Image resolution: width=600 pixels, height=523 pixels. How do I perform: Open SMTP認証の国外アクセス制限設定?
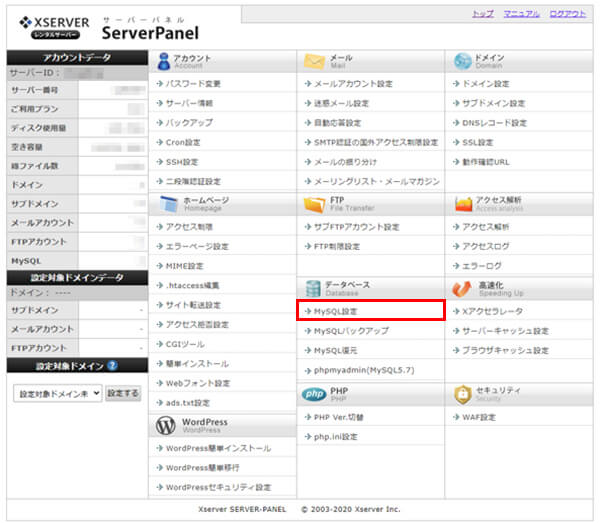click(376, 142)
